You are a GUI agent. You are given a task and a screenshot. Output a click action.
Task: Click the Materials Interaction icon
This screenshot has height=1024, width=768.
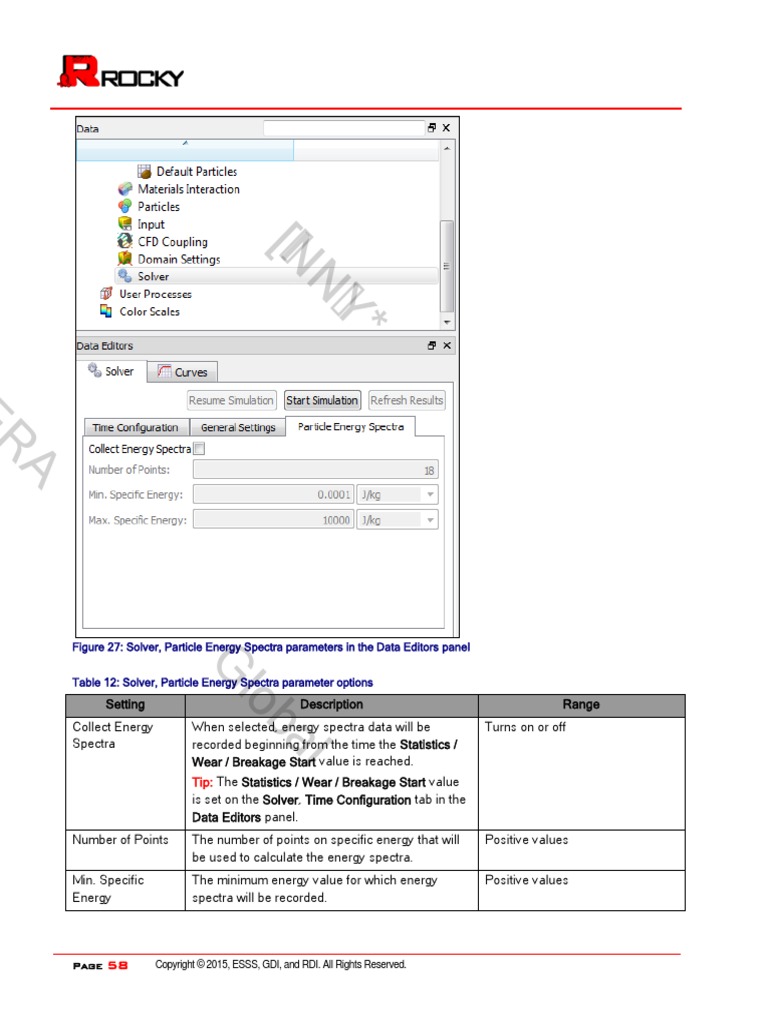(x=125, y=189)
